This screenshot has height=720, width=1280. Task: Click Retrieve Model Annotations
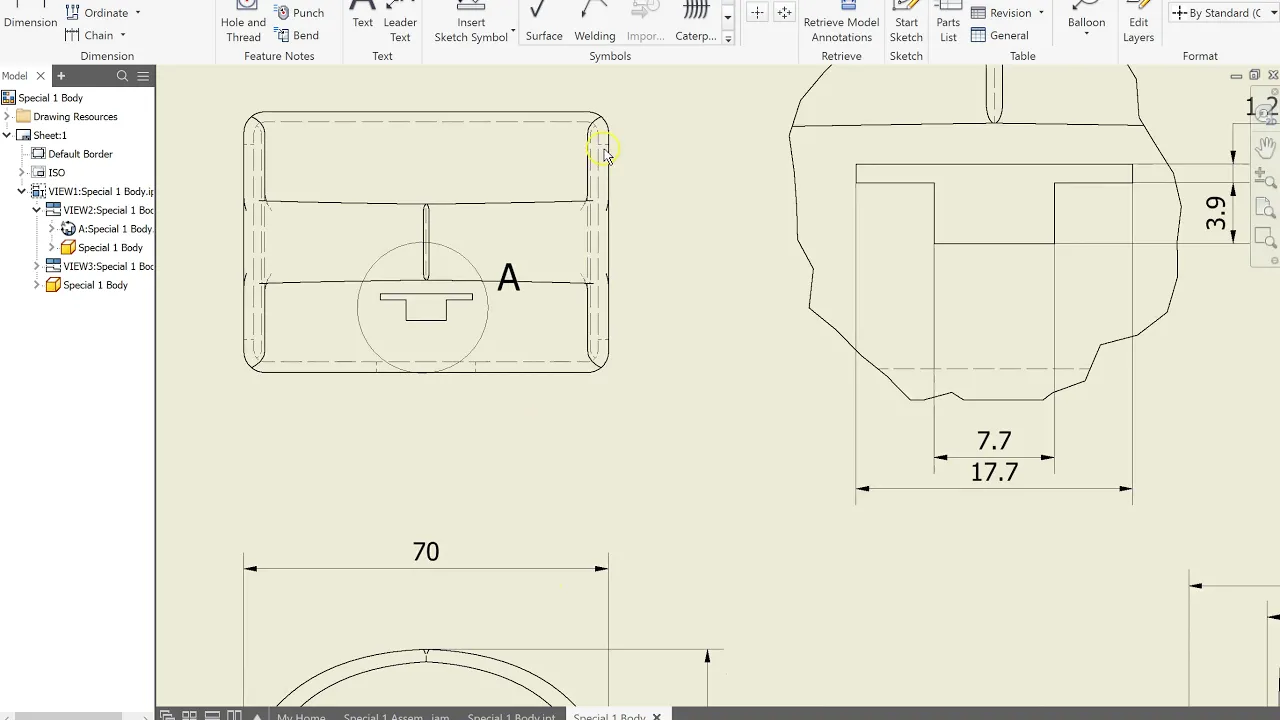point(841,22)
